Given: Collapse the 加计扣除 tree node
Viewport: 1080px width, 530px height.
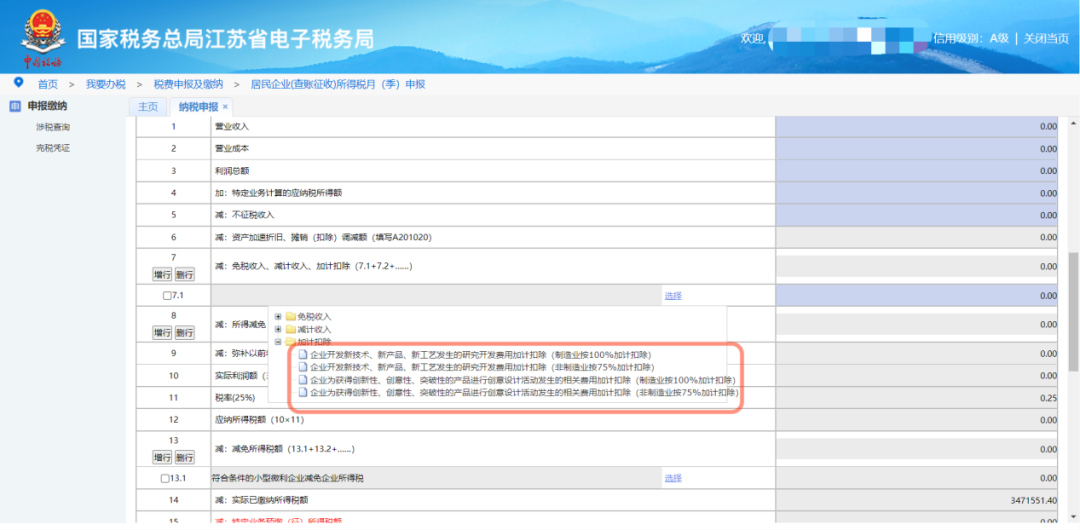Looking at the screenshot, I should (278, 342).
